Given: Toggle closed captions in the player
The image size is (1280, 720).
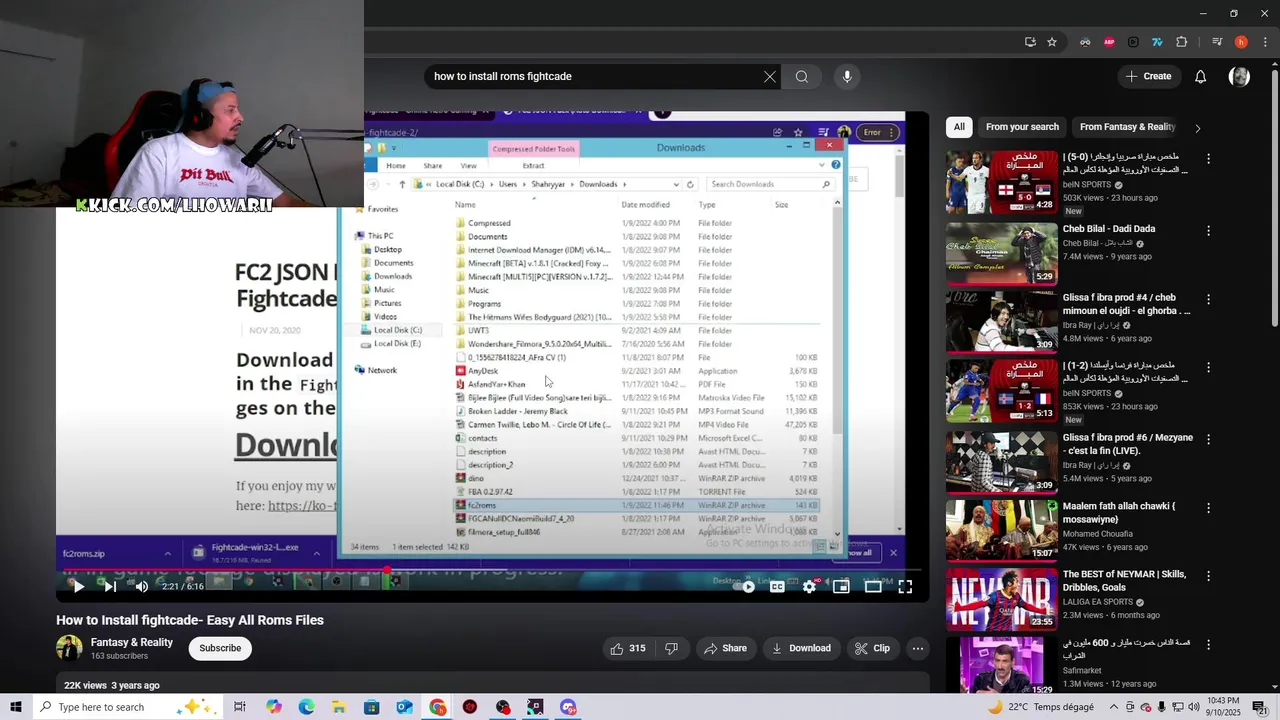Looking at the screenshot, I should tap(777, 587).
